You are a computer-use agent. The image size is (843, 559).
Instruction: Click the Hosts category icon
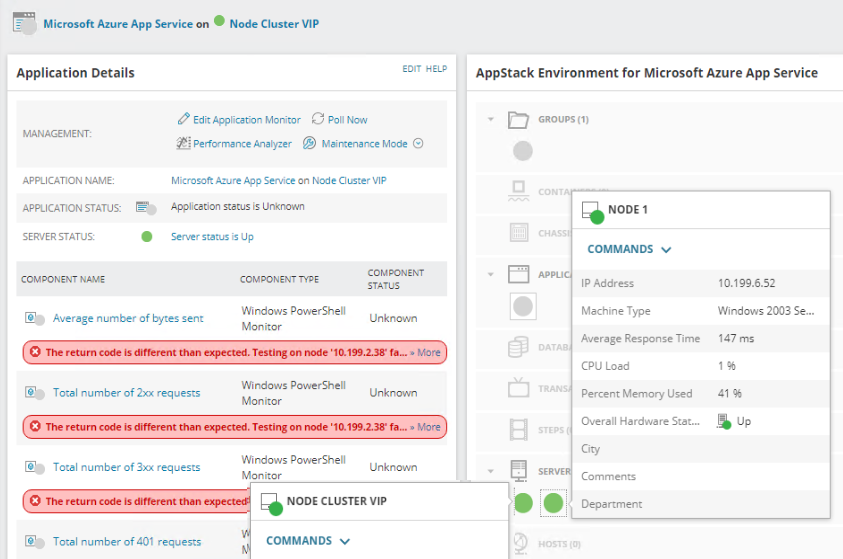point(520,543)
